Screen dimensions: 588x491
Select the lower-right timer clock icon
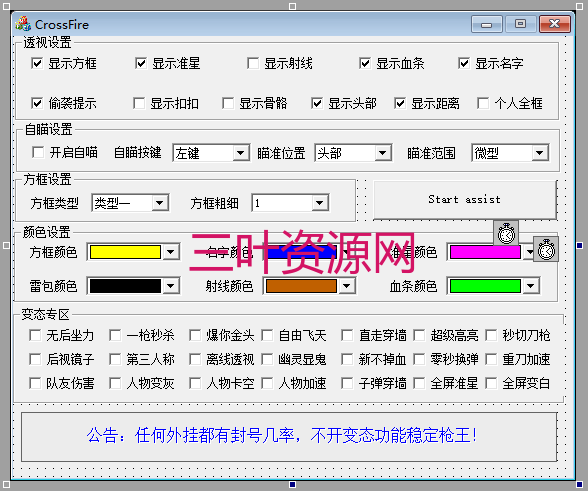[x=546, y=249]
